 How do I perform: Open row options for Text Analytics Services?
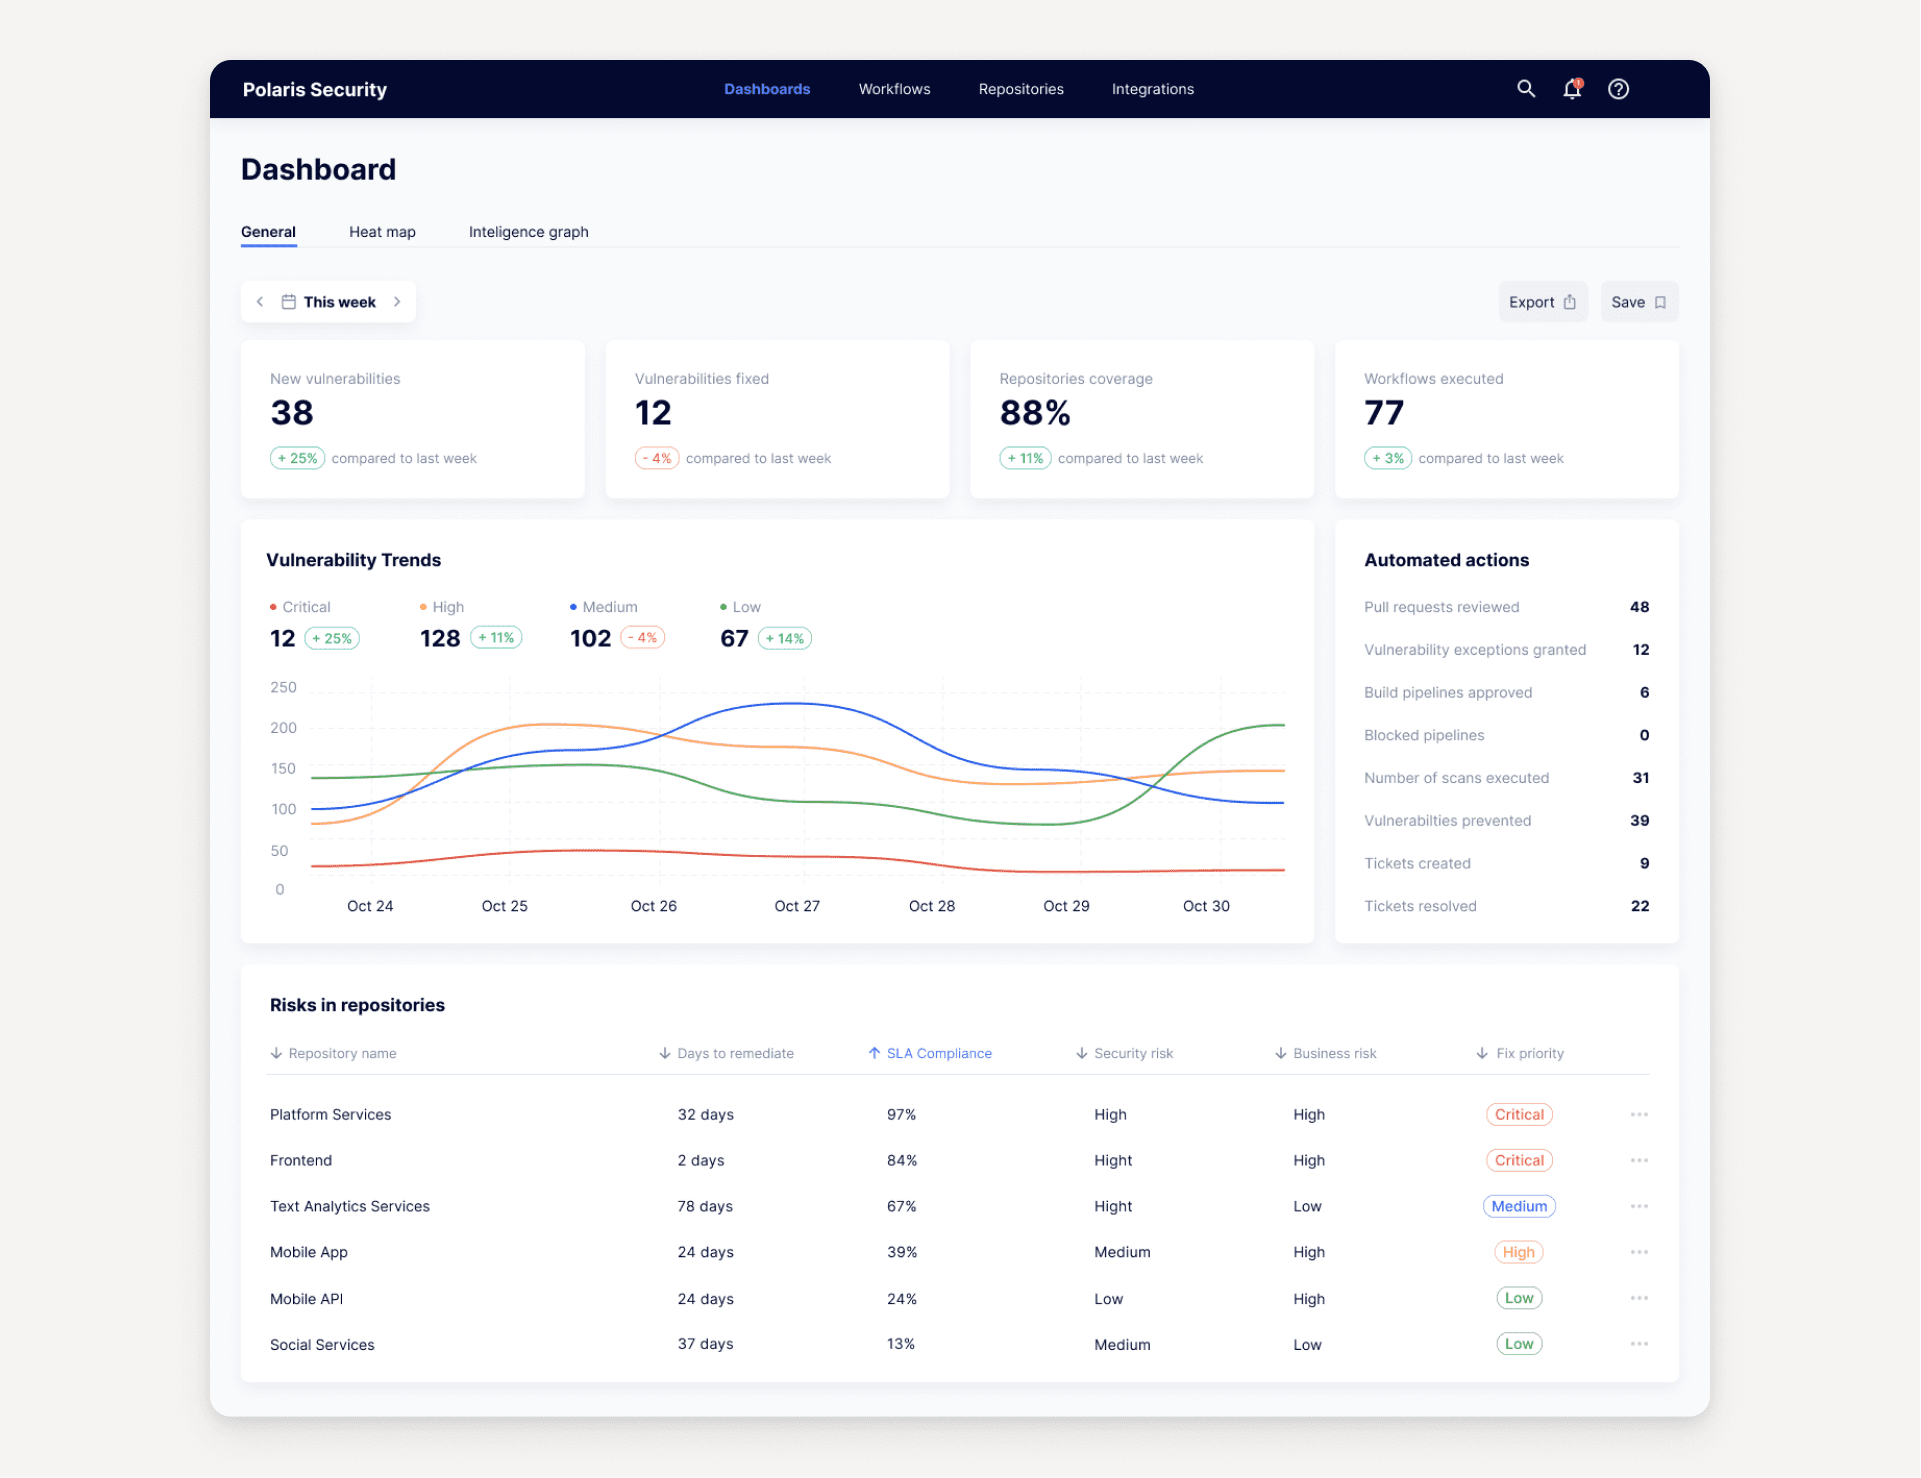(1639, 1206)
